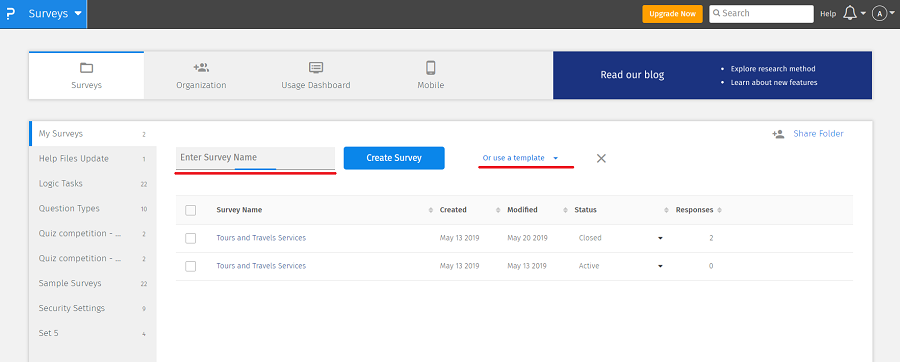Open the Closed Tours and Travels Services survey
The image size is (900, 362).
(x=261, y=238)
